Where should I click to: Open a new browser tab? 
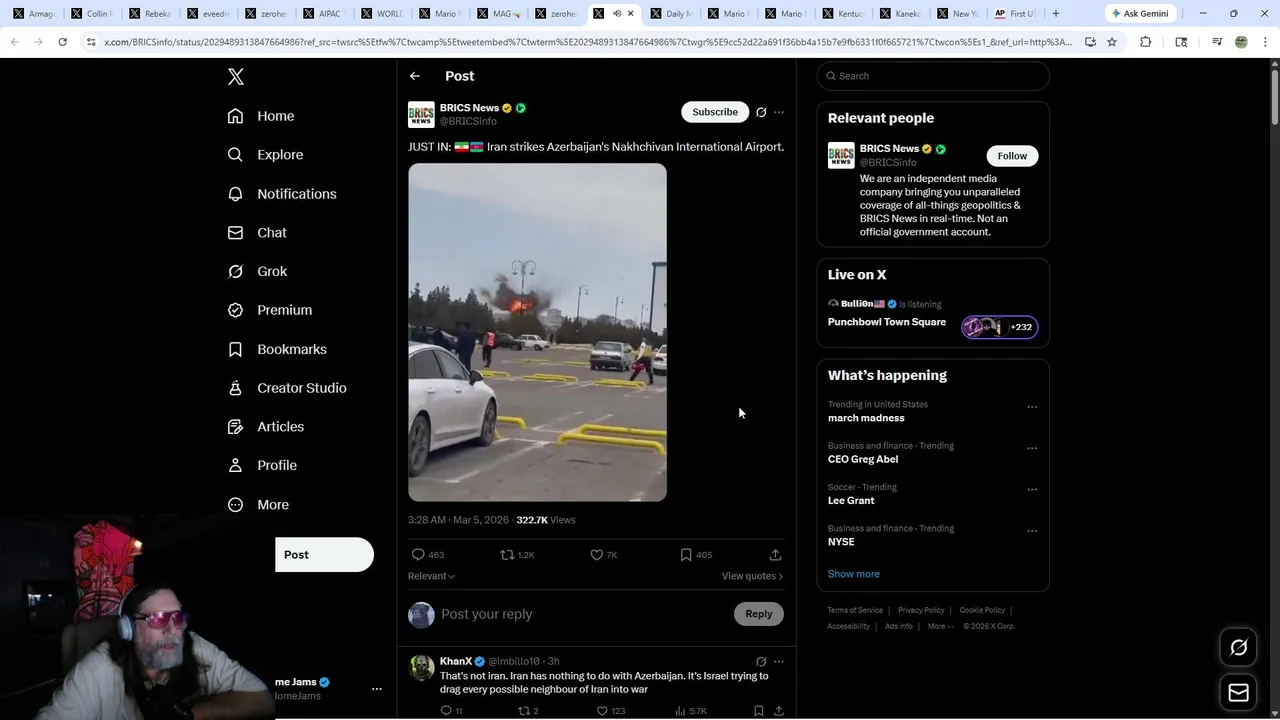pos(1056,13)
